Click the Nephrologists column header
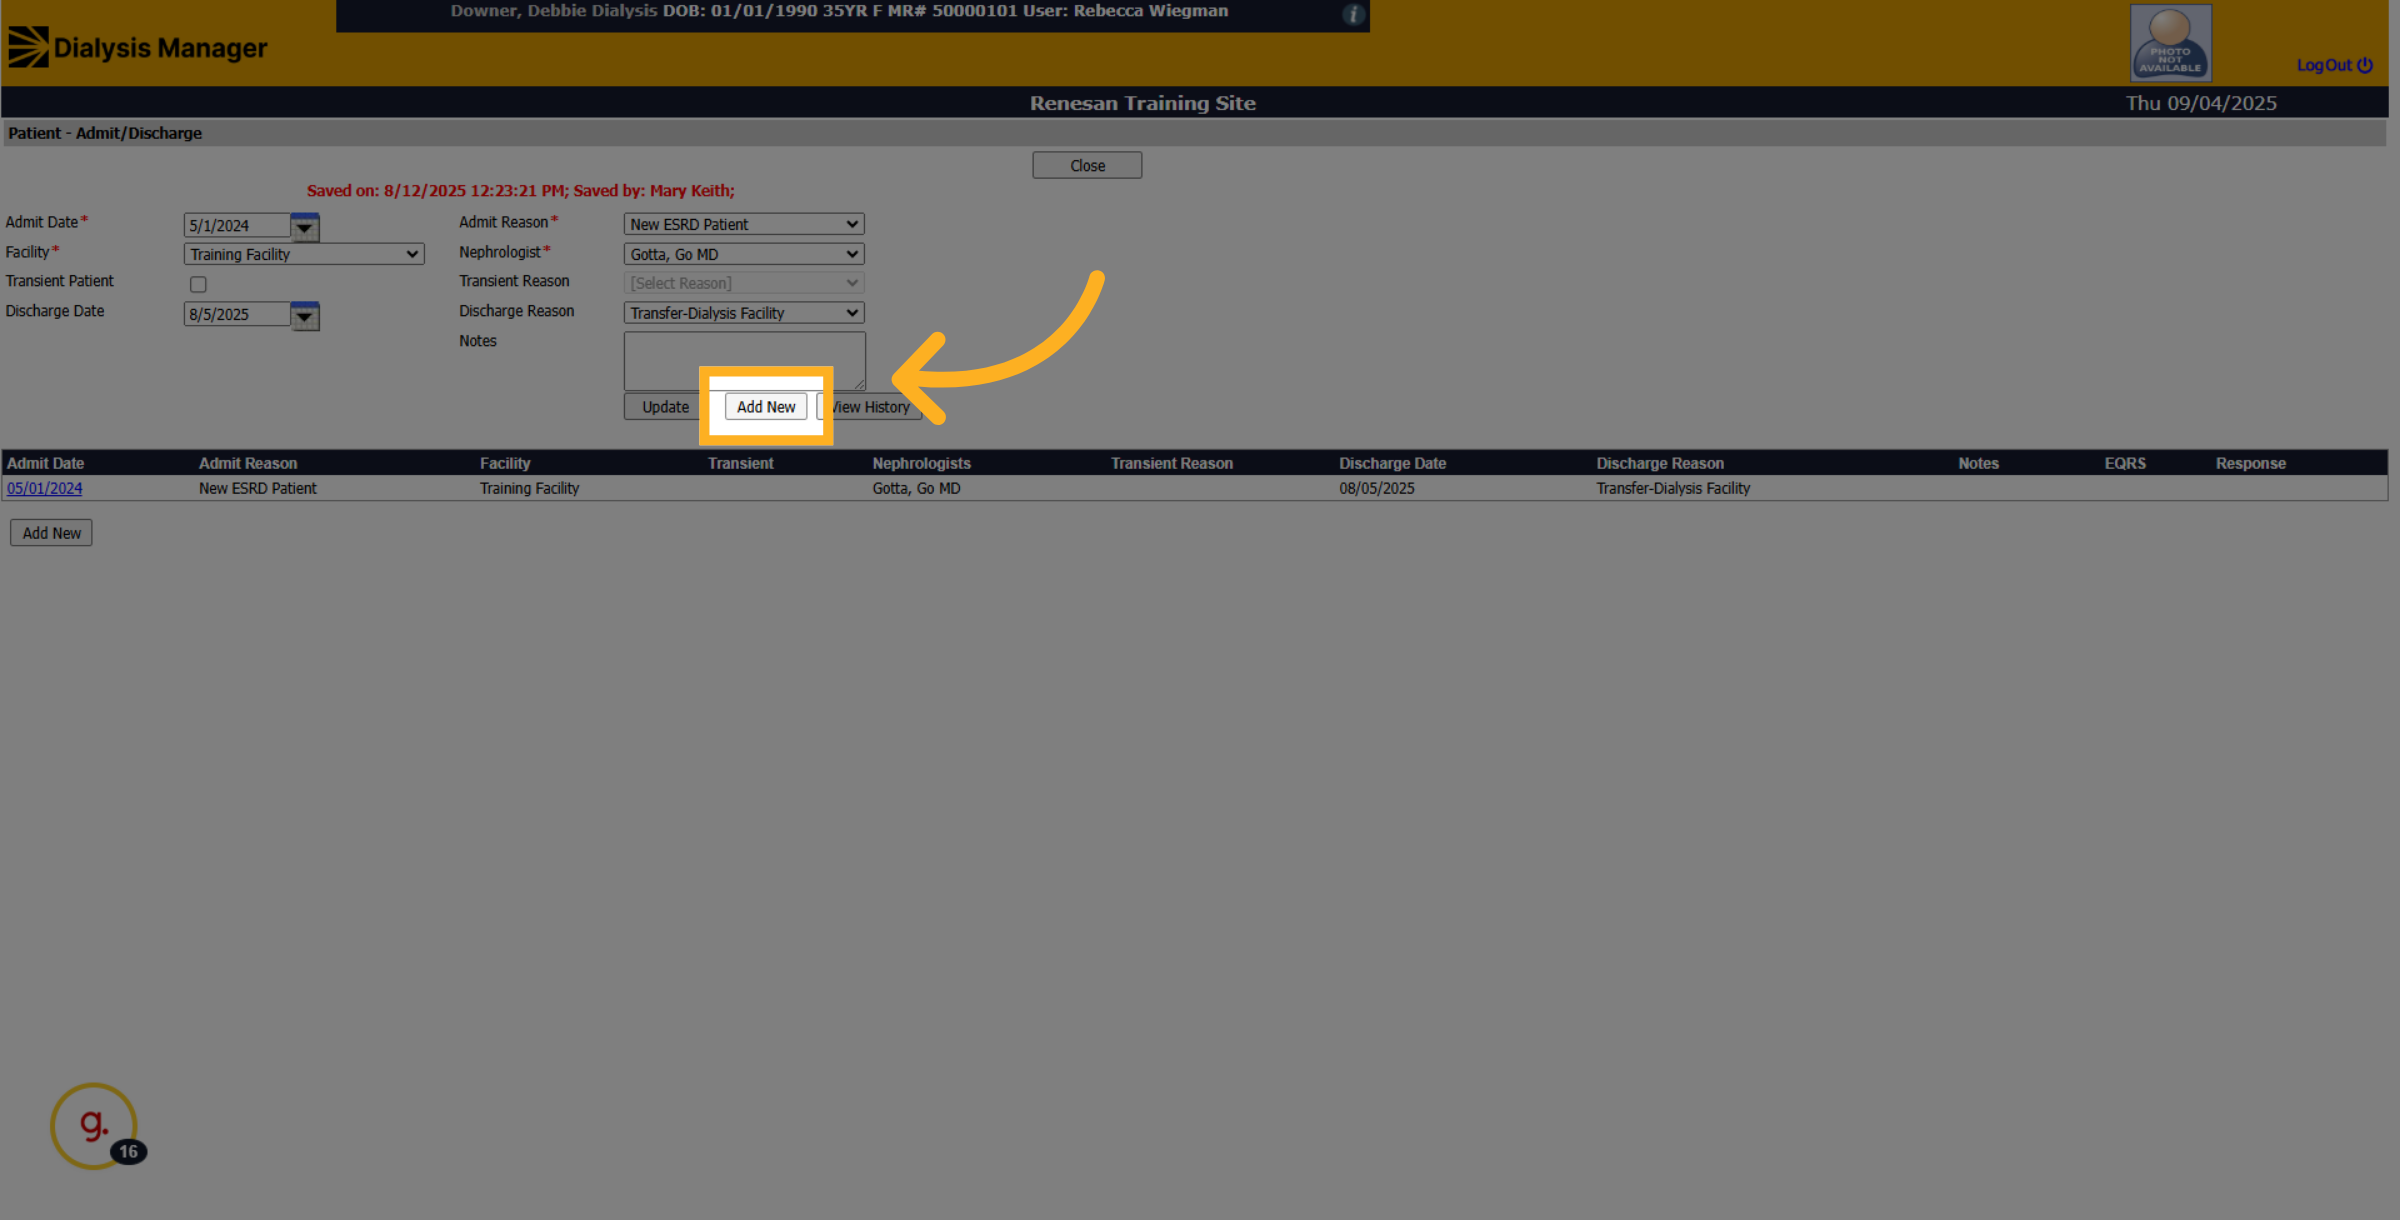Image resolution: width=2400 pixels, height=1220 pixels. pyautogui.click(x=921, y=463)
